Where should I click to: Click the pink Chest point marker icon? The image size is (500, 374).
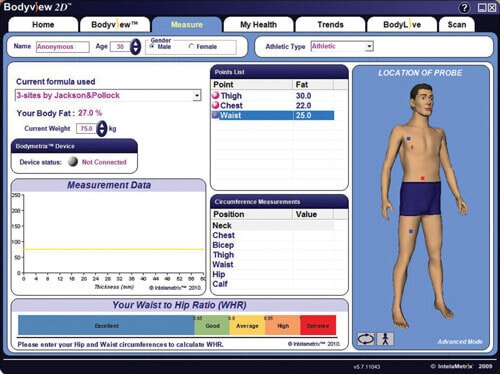216,105
